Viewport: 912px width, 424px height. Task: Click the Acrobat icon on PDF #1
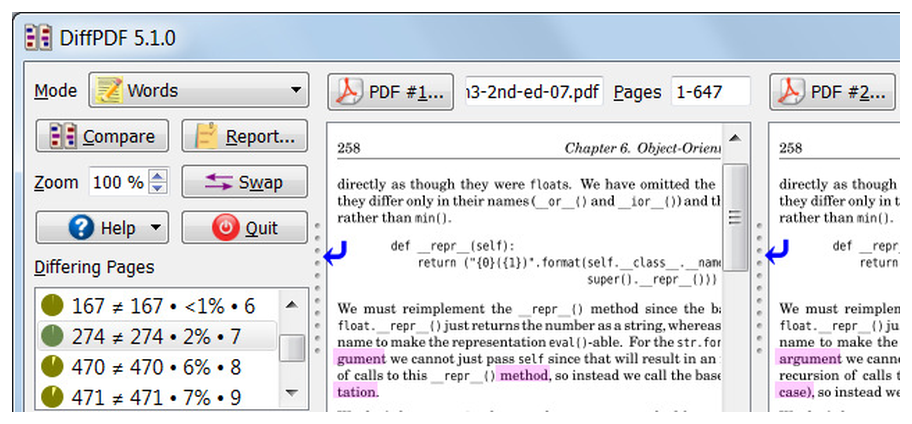(350, 92)
